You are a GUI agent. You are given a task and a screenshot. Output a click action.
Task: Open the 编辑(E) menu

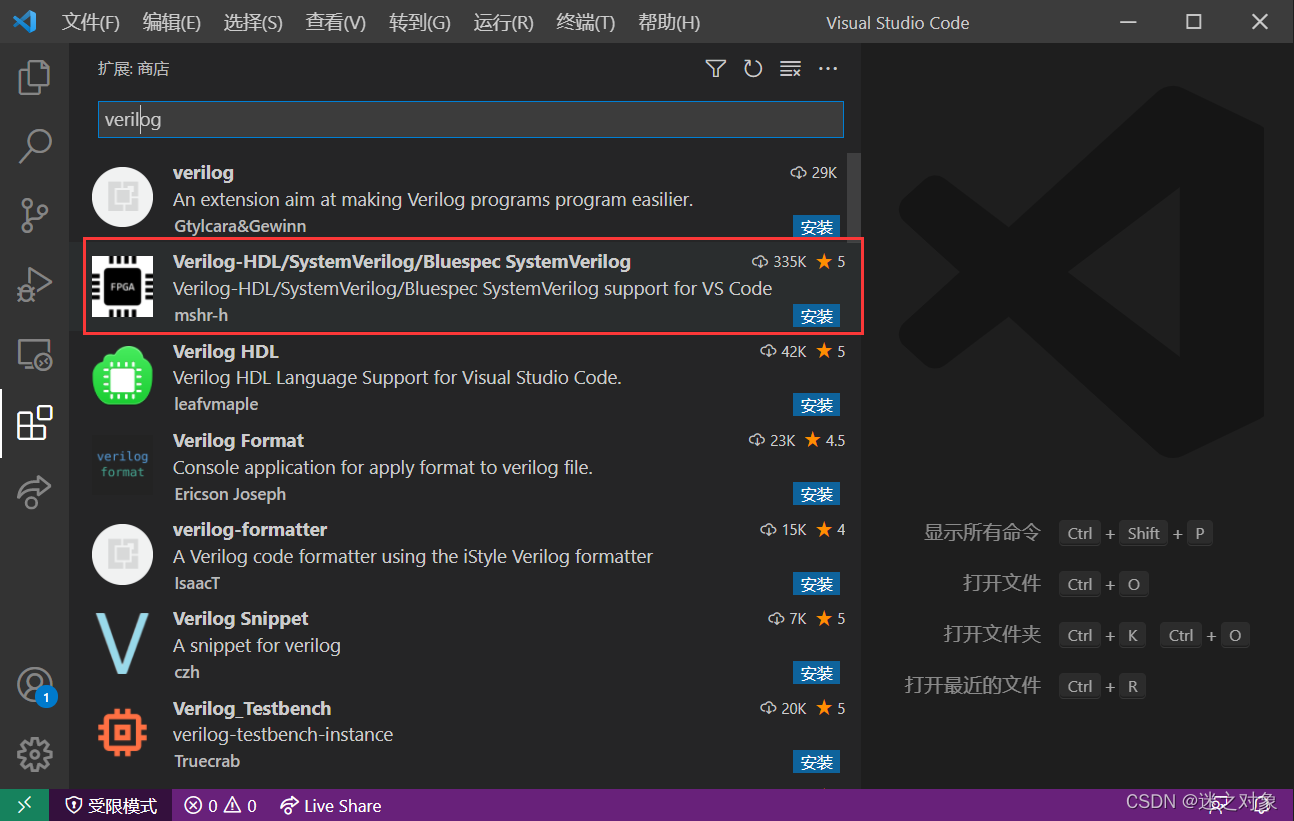[x=172, y=22]
